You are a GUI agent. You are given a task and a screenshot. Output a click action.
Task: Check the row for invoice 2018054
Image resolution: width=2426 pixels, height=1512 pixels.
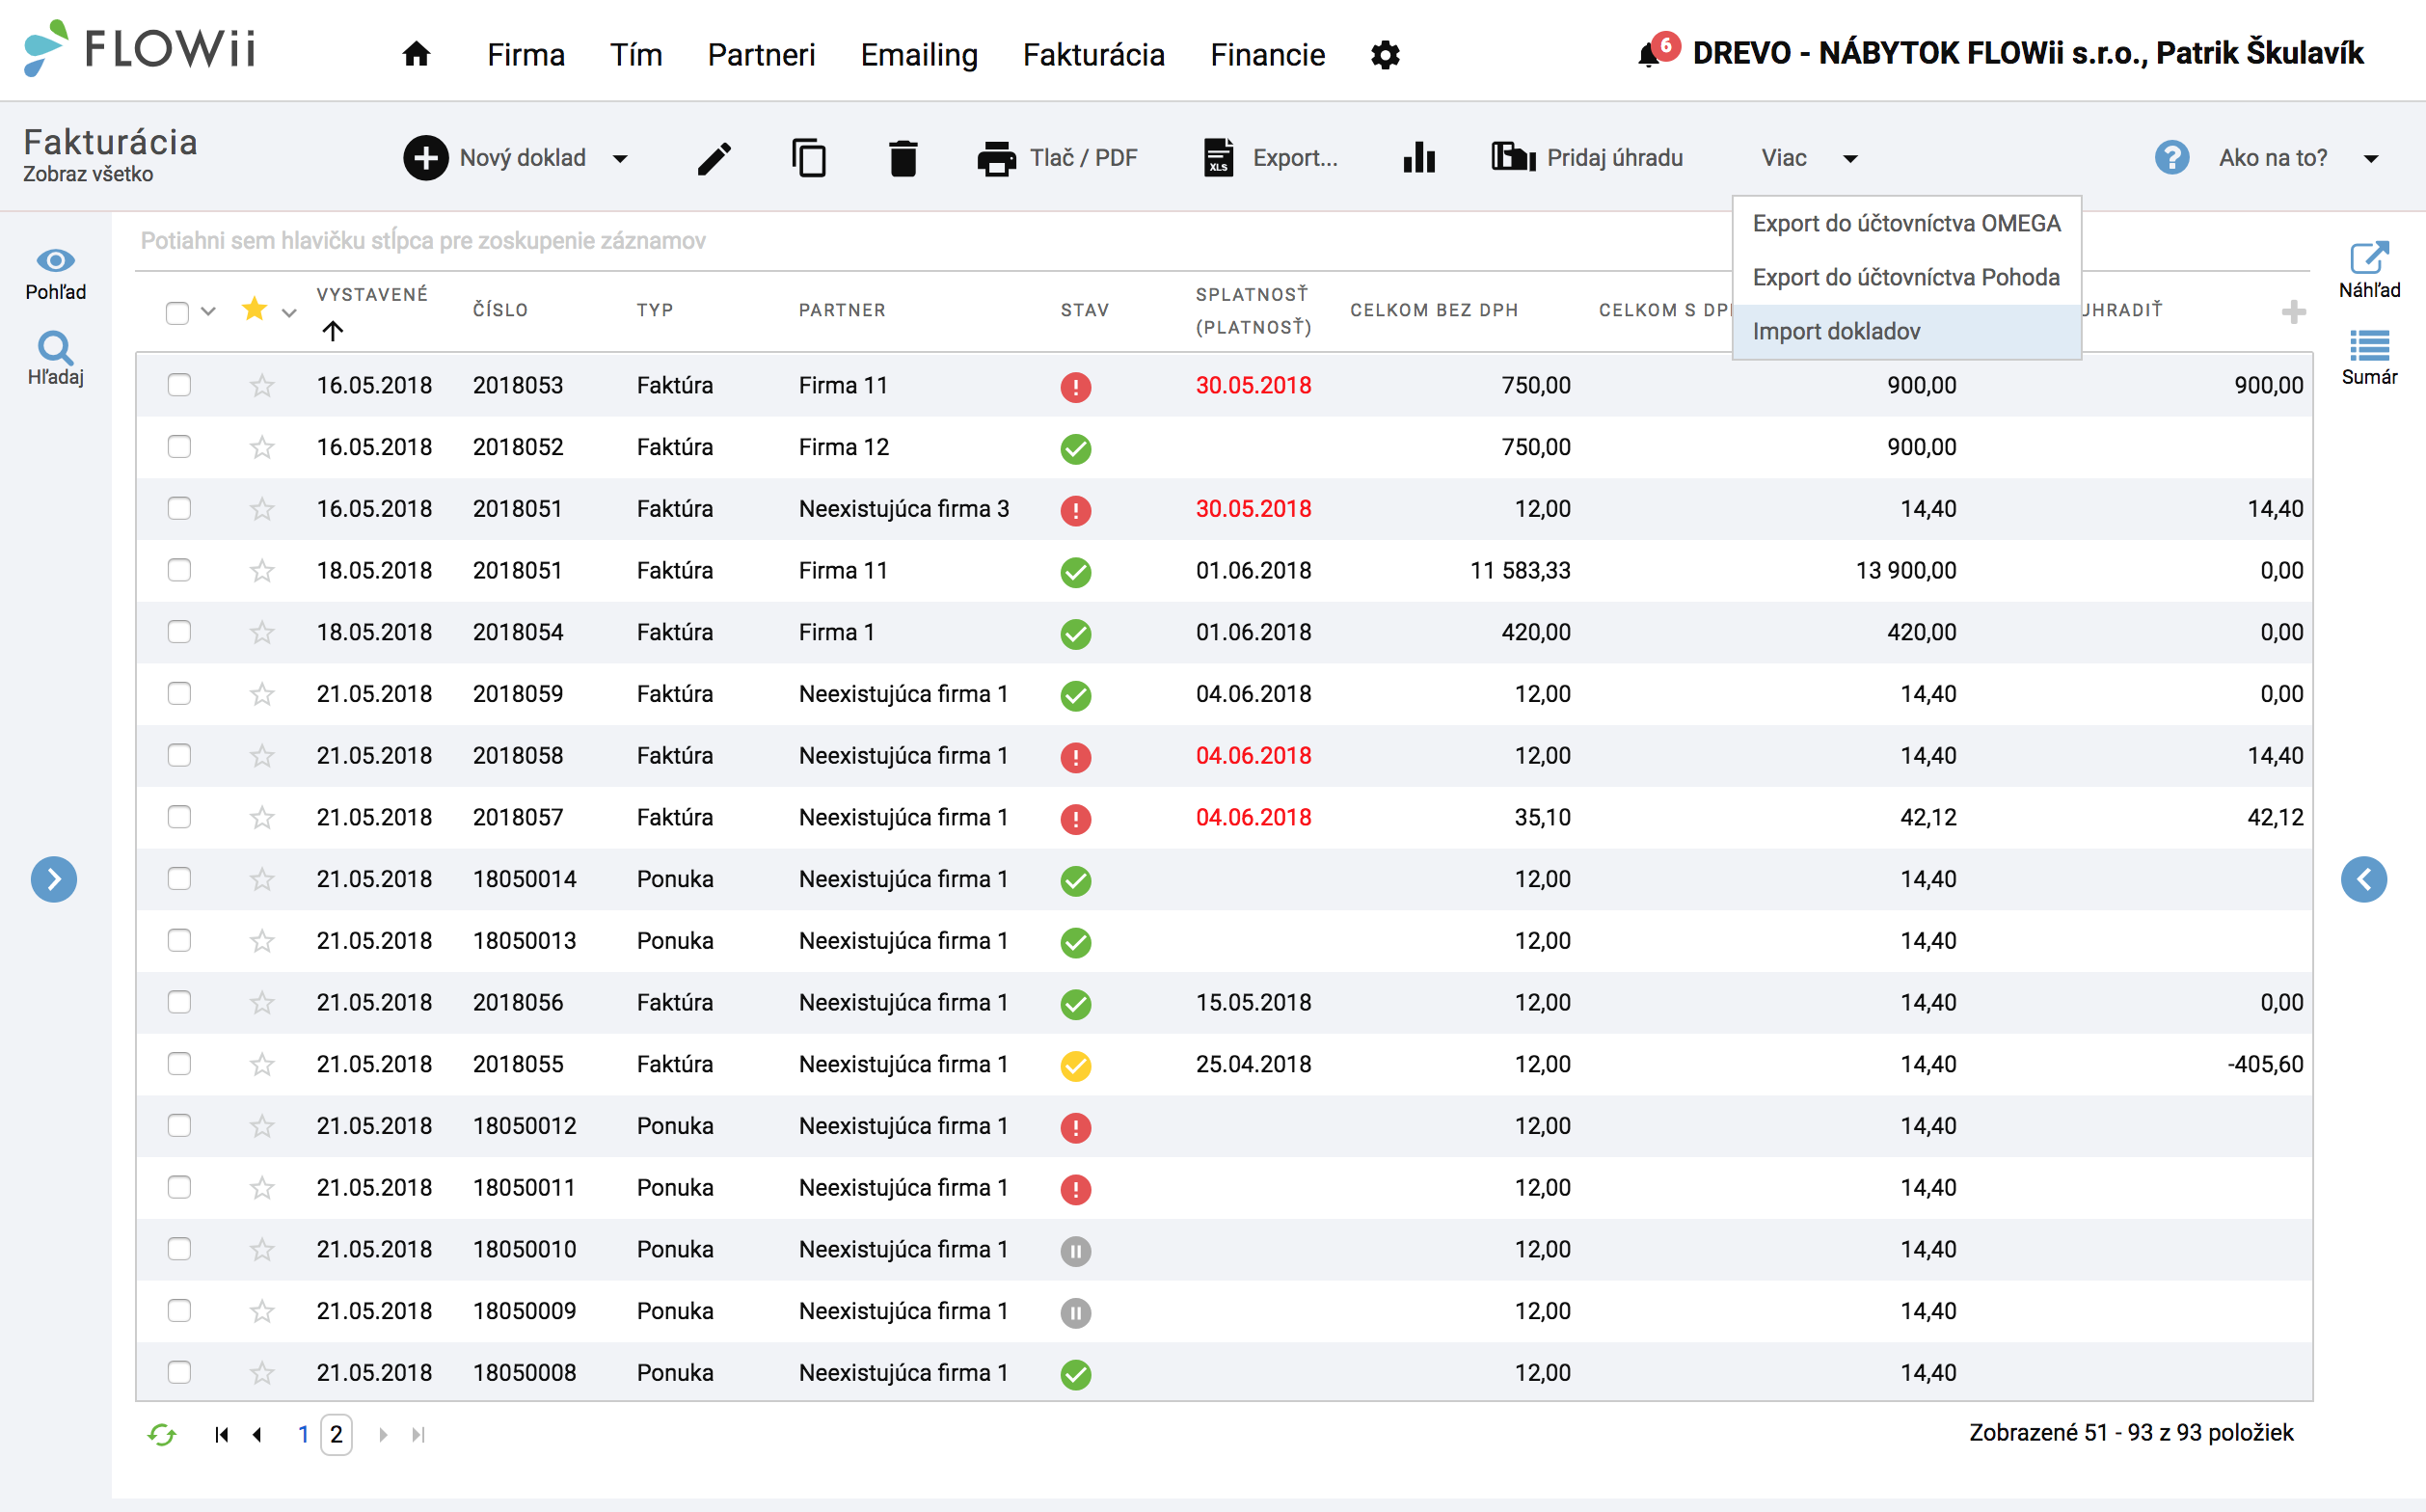point(179,632)
